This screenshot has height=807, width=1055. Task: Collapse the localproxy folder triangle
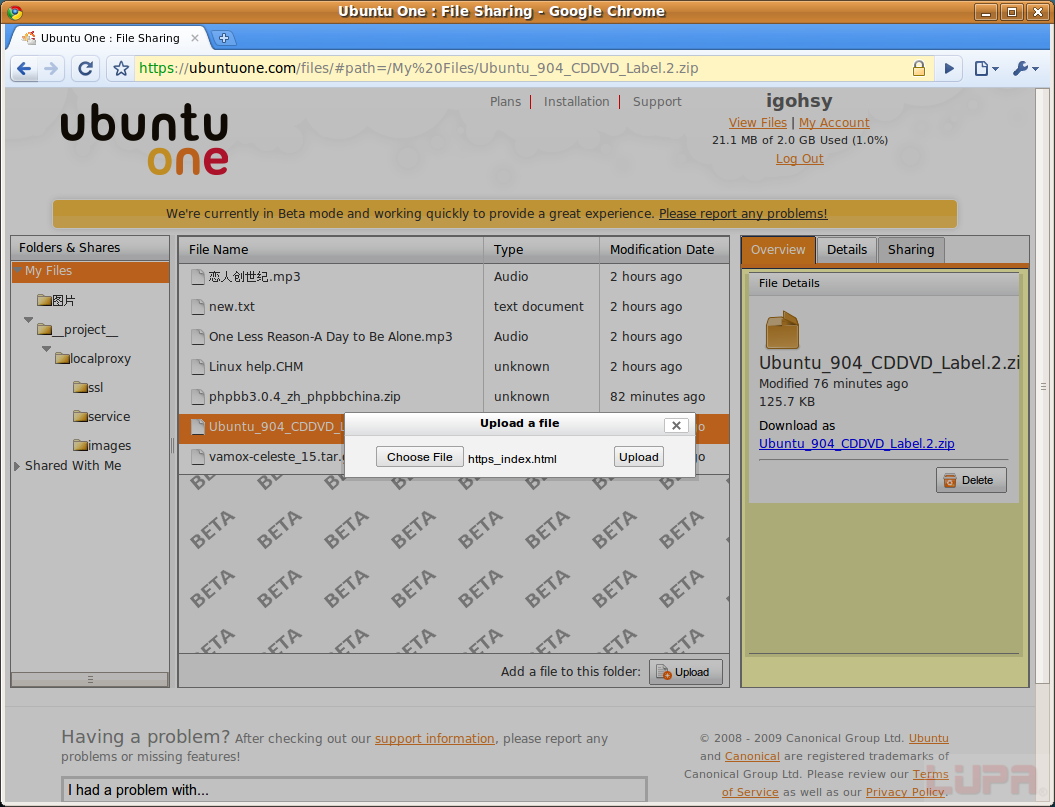click(x=46, y=349)
